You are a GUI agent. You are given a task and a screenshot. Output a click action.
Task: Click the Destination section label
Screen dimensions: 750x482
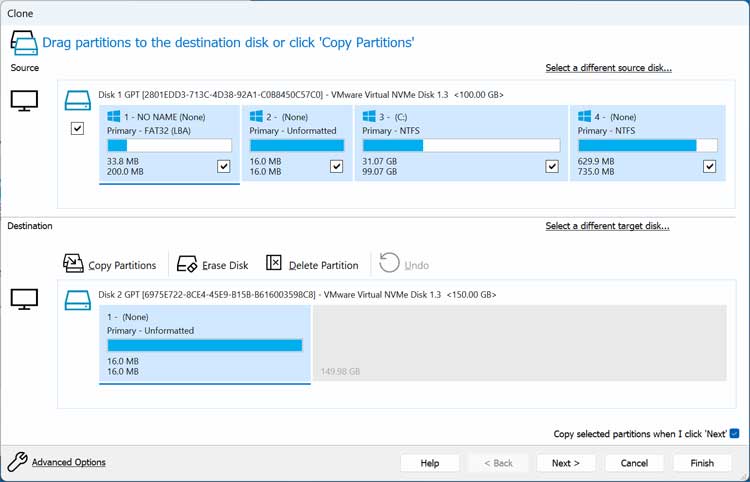[30, 226]
